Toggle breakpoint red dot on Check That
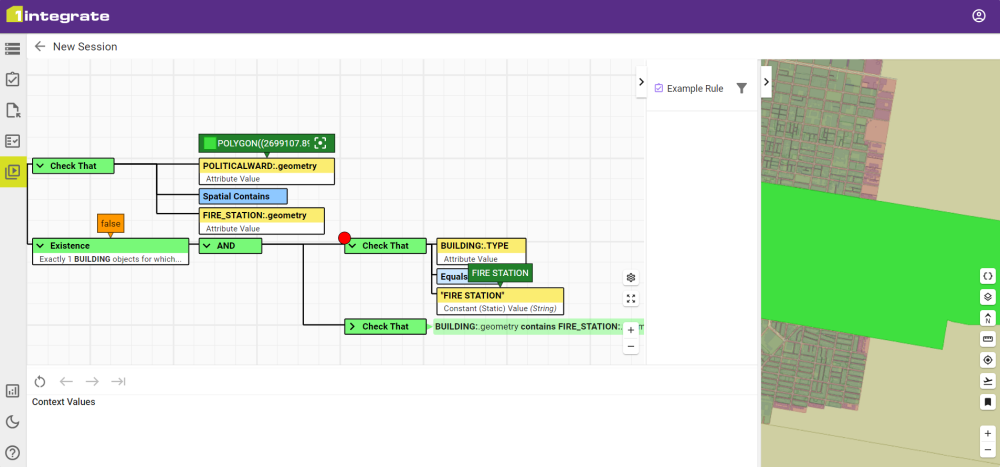Viewport: 1000px width, 467px height. [344, 238]
